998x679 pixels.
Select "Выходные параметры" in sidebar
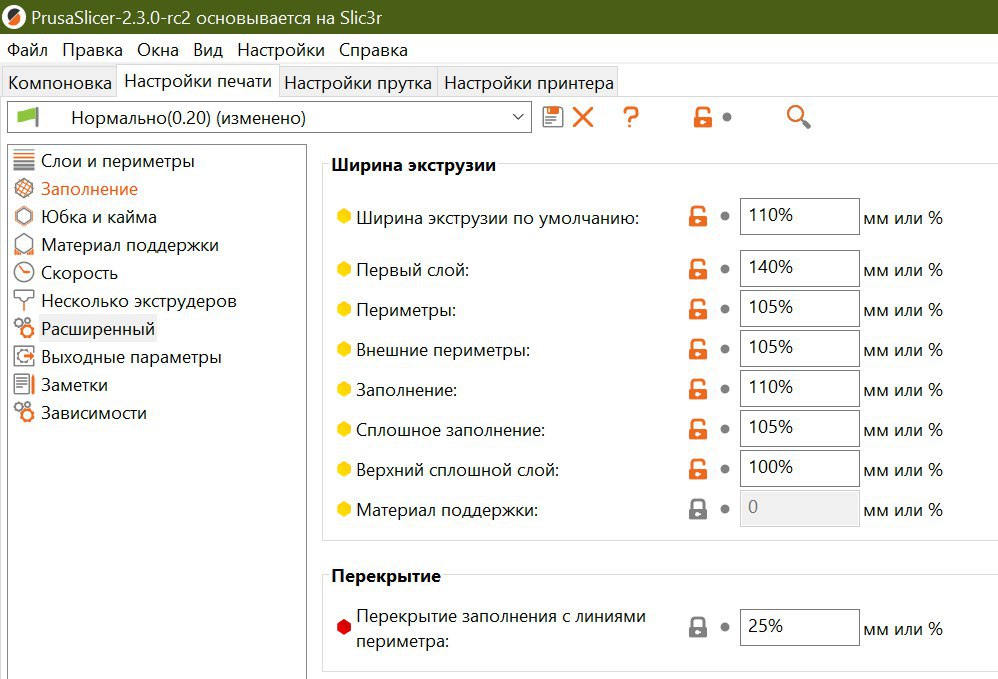(131, 357)
